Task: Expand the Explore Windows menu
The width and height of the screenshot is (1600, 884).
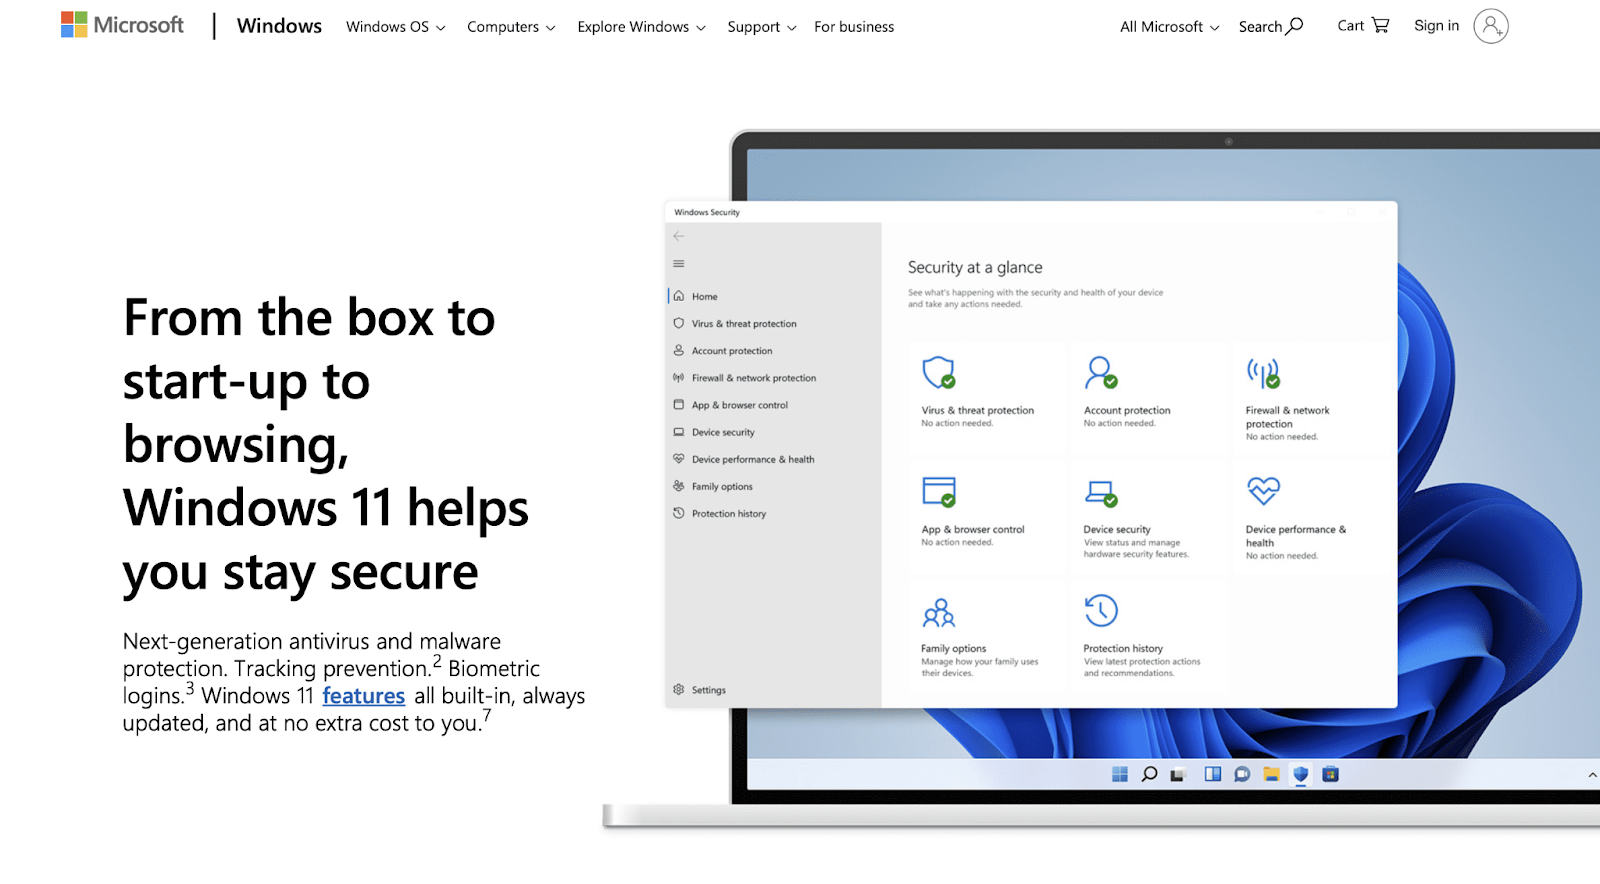Action: point(641,27)
